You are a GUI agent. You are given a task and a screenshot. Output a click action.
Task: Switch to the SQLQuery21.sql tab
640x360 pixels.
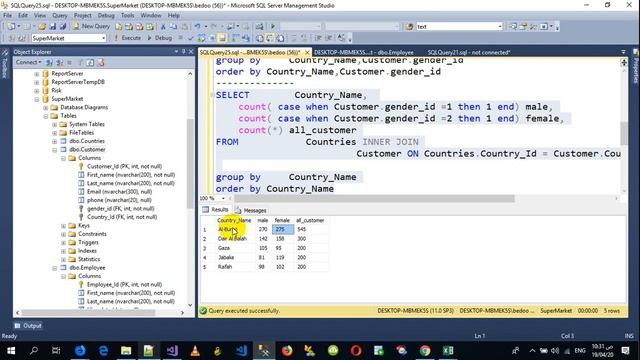click(469, 52)
